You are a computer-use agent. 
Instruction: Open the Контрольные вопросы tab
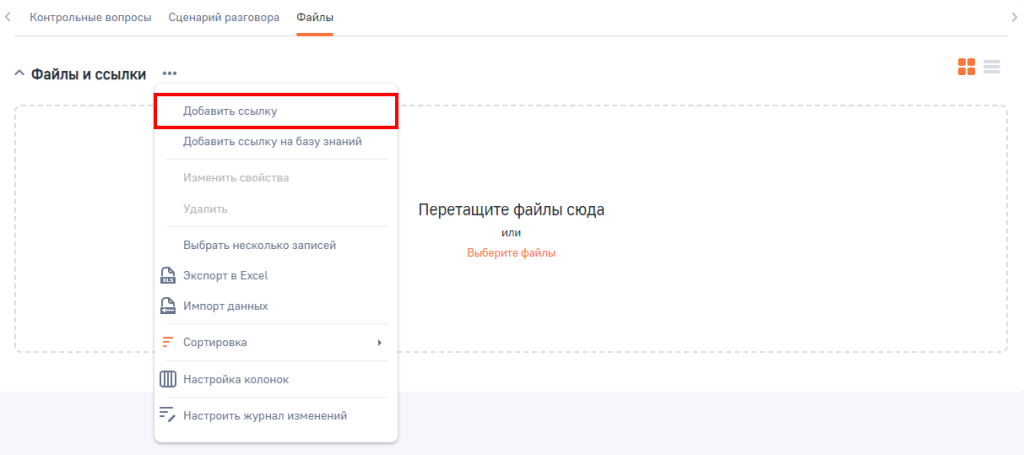click(x=91, y=18)
